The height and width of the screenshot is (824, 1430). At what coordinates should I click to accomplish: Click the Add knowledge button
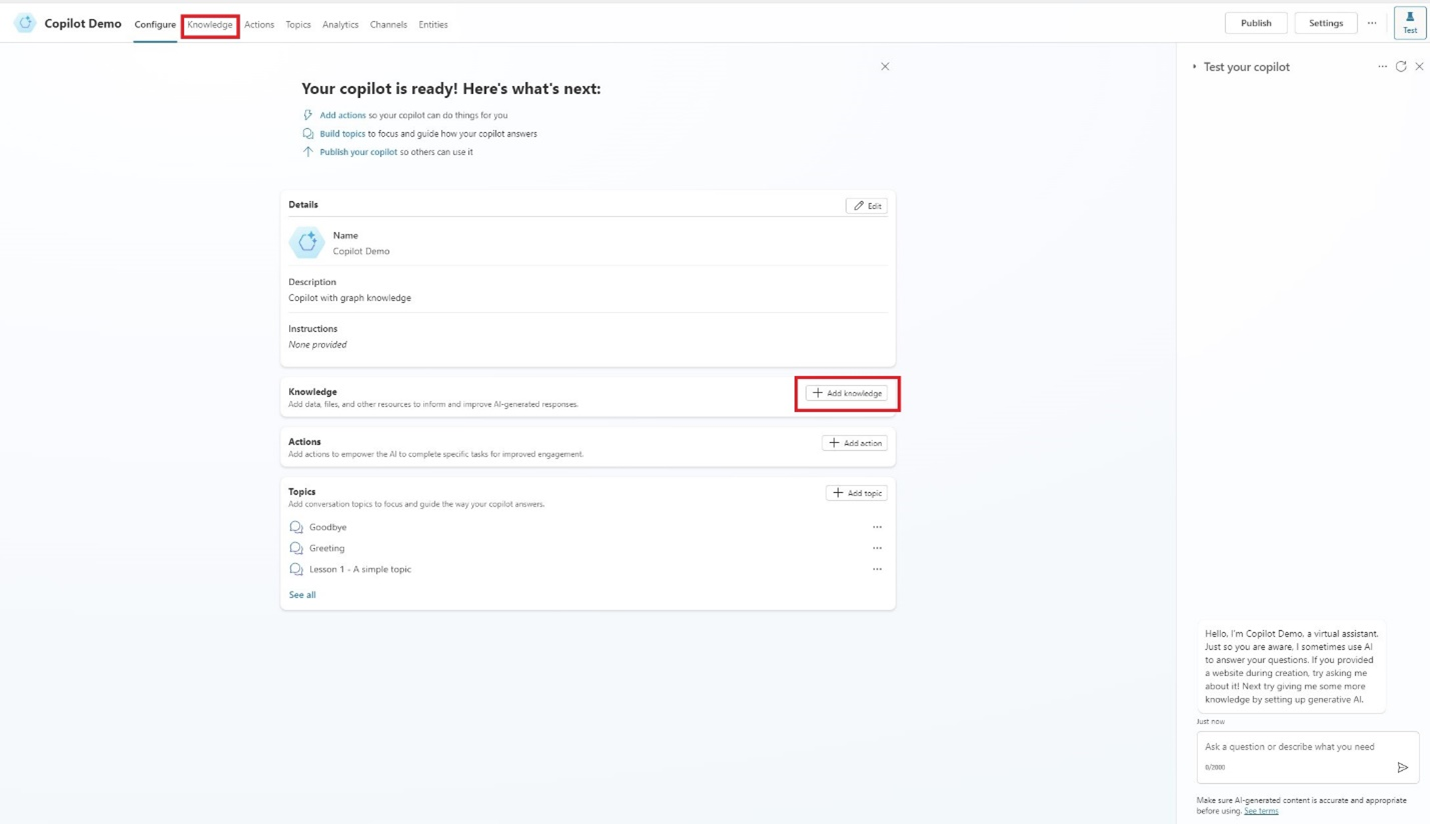click(x=847, y=393)
